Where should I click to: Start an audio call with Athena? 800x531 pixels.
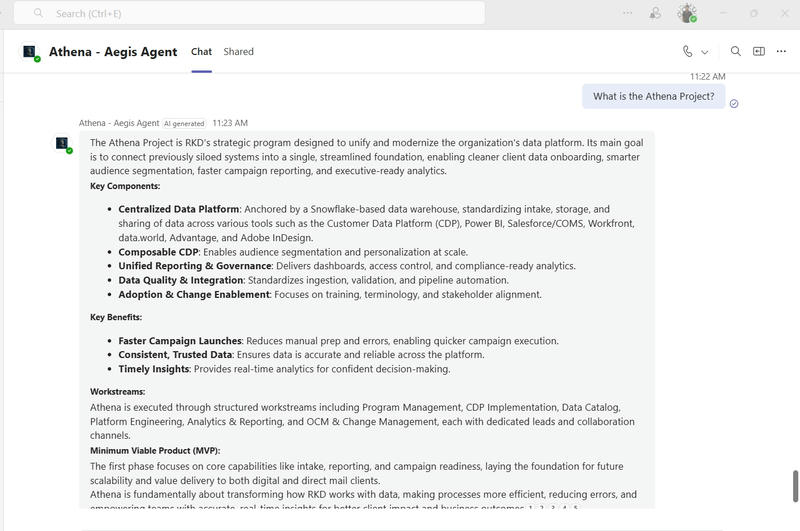click(688, 52)
